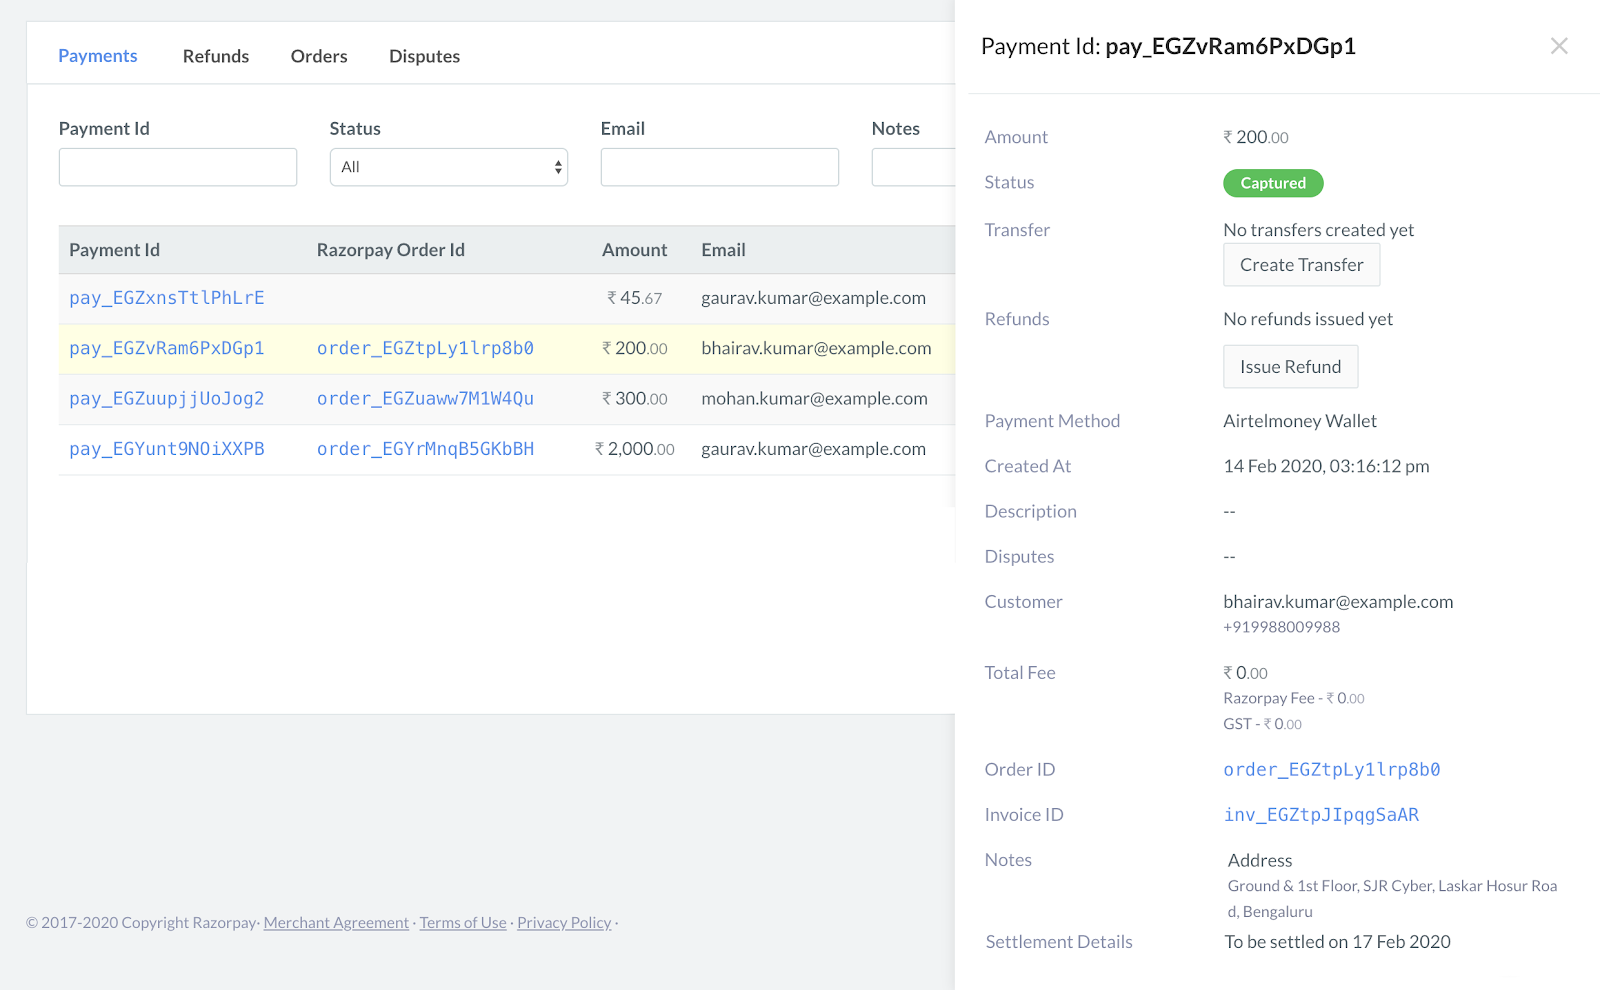Click the Issue Refund button
The width and height of the screenshot is (1600, 990).
click(1290, 366)
